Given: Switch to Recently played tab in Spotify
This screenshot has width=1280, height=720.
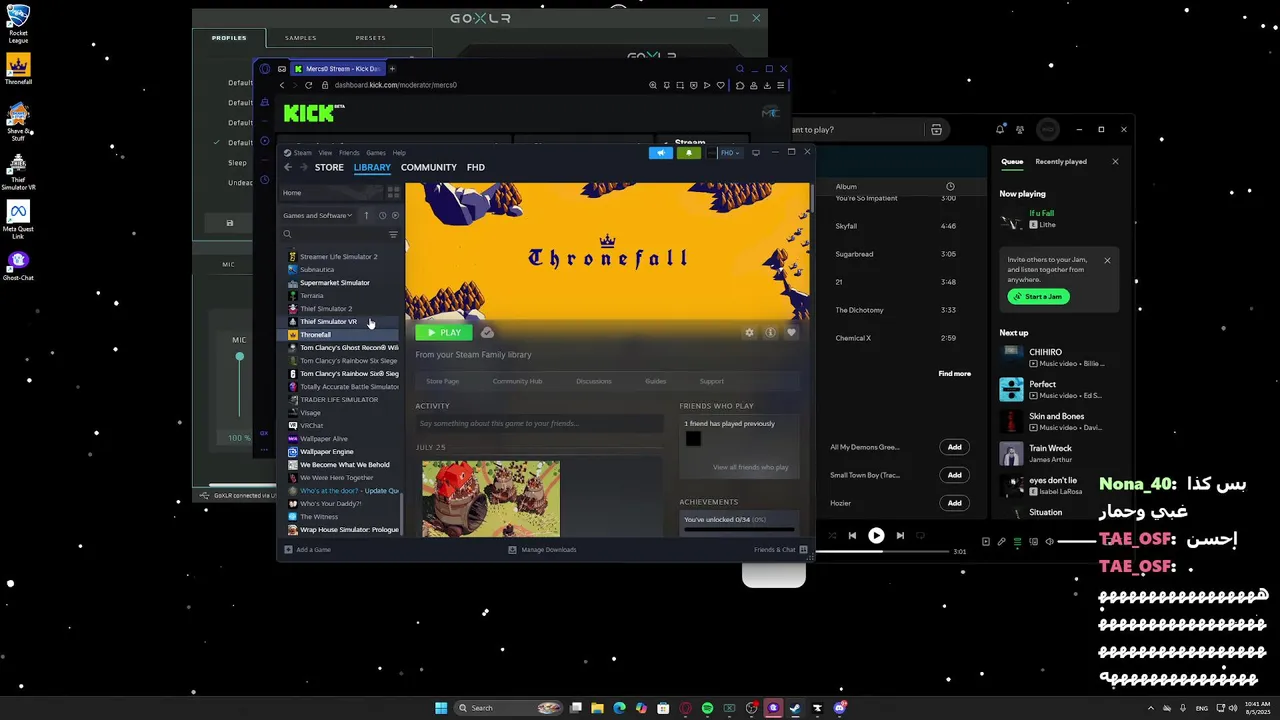Looking at the screenshot, I should click(1061, 161).
